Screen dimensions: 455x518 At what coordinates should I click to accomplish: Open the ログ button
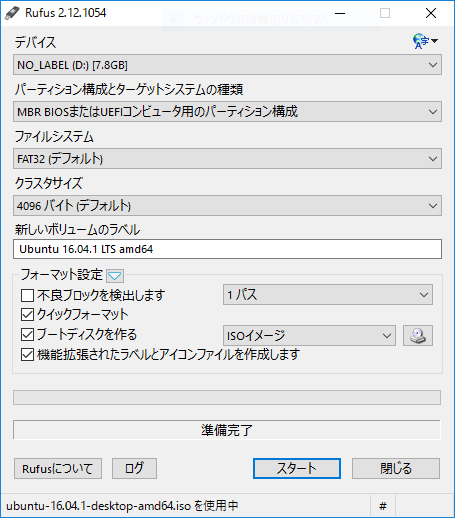click(134, 469)
